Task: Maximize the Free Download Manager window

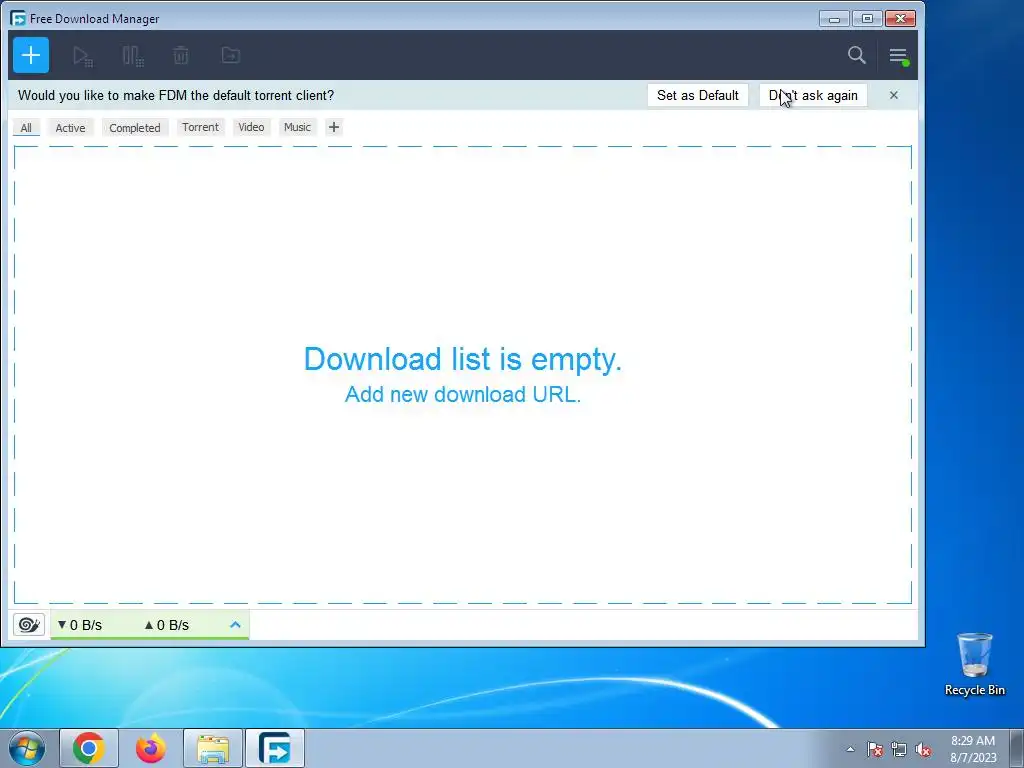Action: (x=867, y=19)
